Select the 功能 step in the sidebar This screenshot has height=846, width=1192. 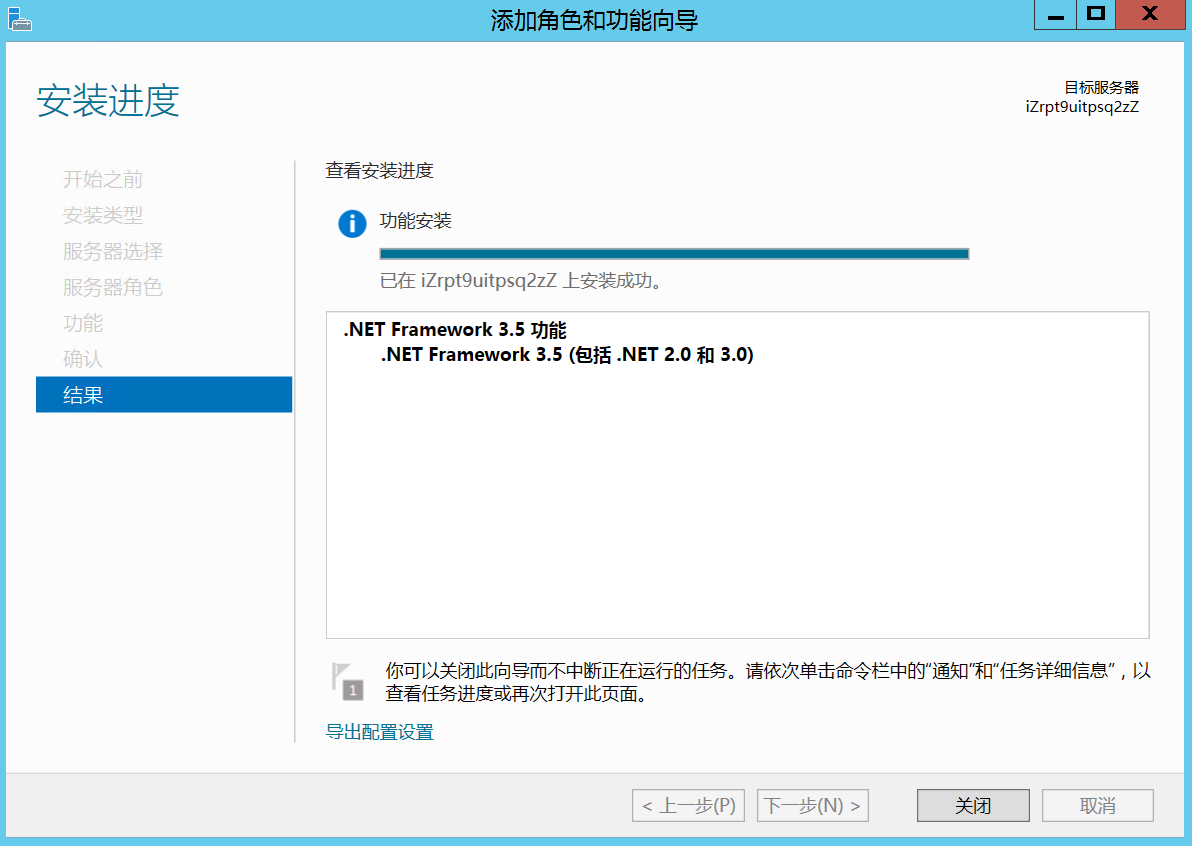[83, 324]
